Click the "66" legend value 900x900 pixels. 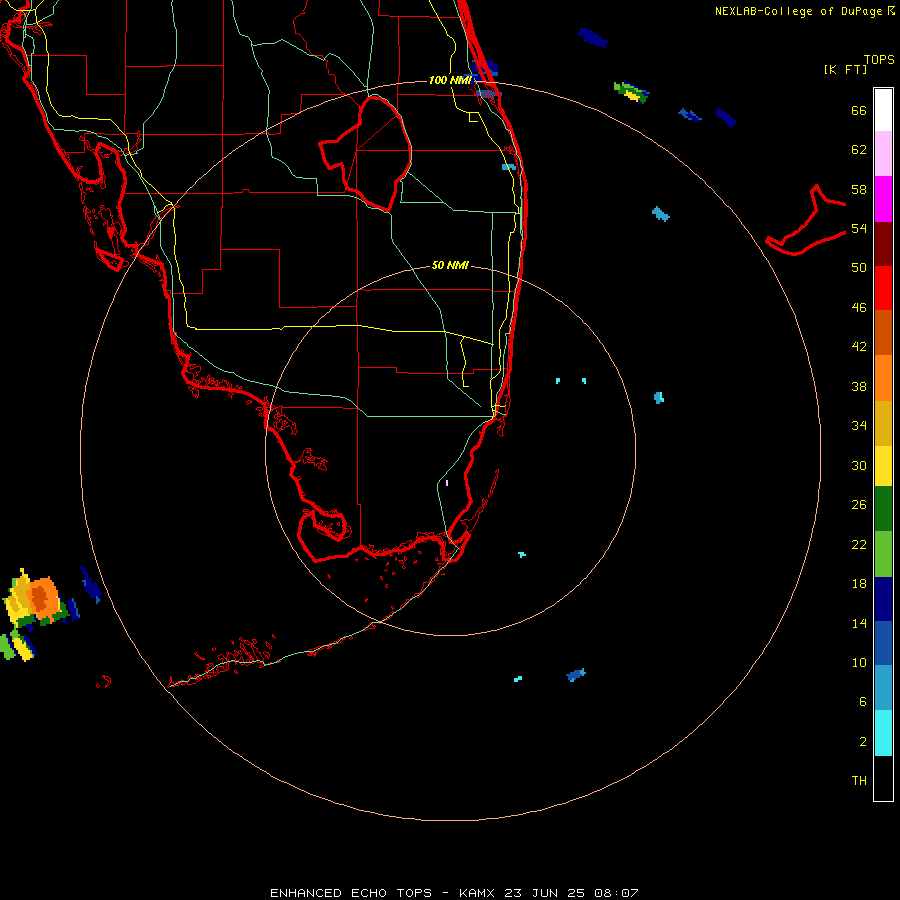pyautogui.click(x=859, y=110)
